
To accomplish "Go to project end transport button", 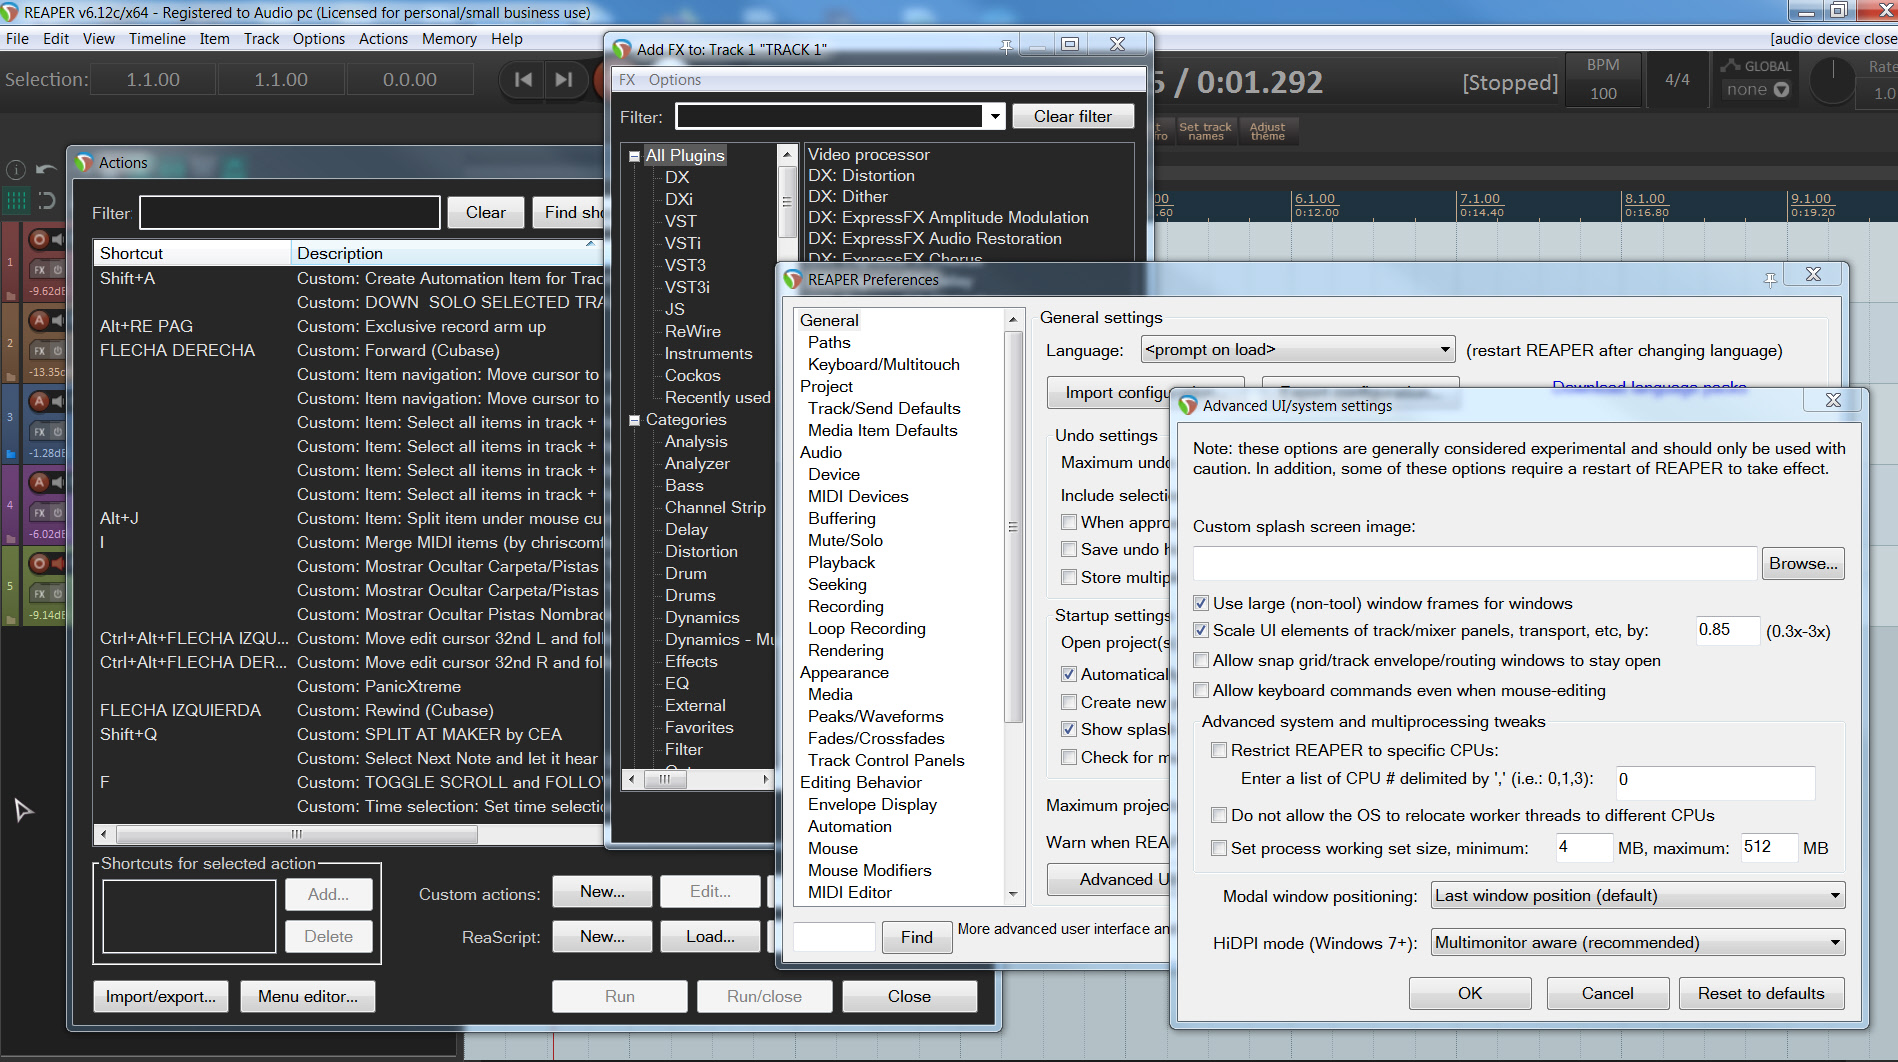I will (563, 80).
